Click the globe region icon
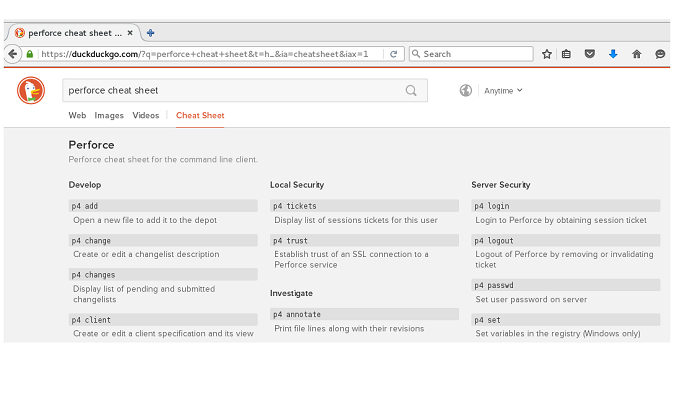Screen dimensions: 700x397 tap(466, 91)
